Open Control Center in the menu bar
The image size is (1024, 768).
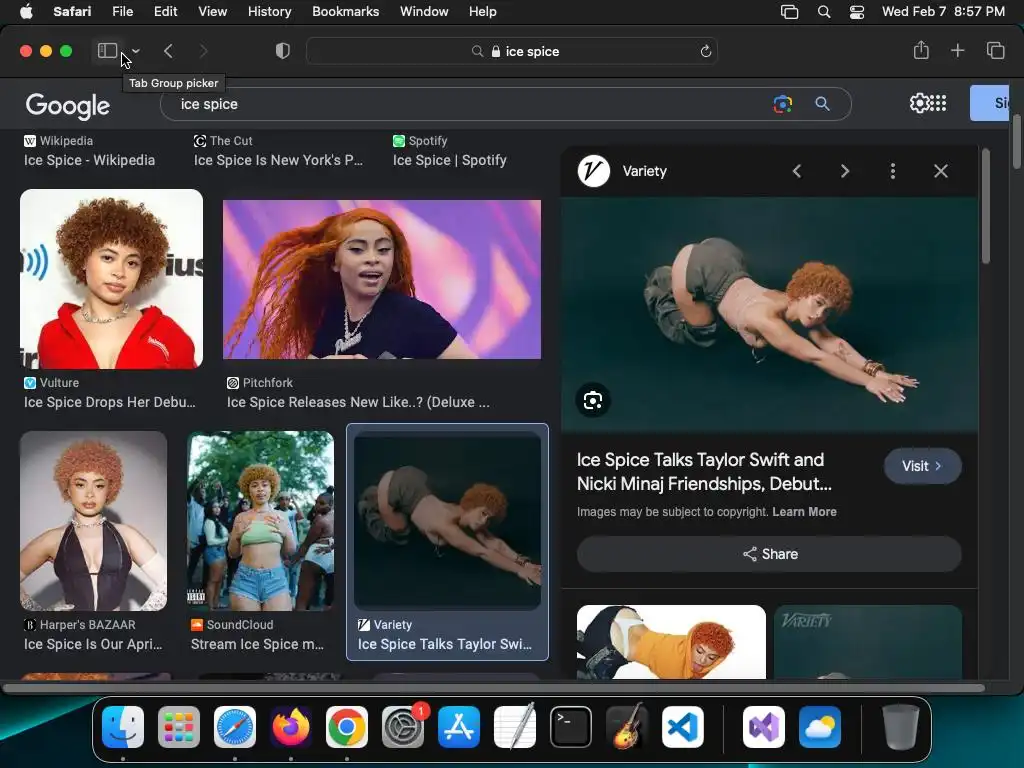click(x=857, y=12)
